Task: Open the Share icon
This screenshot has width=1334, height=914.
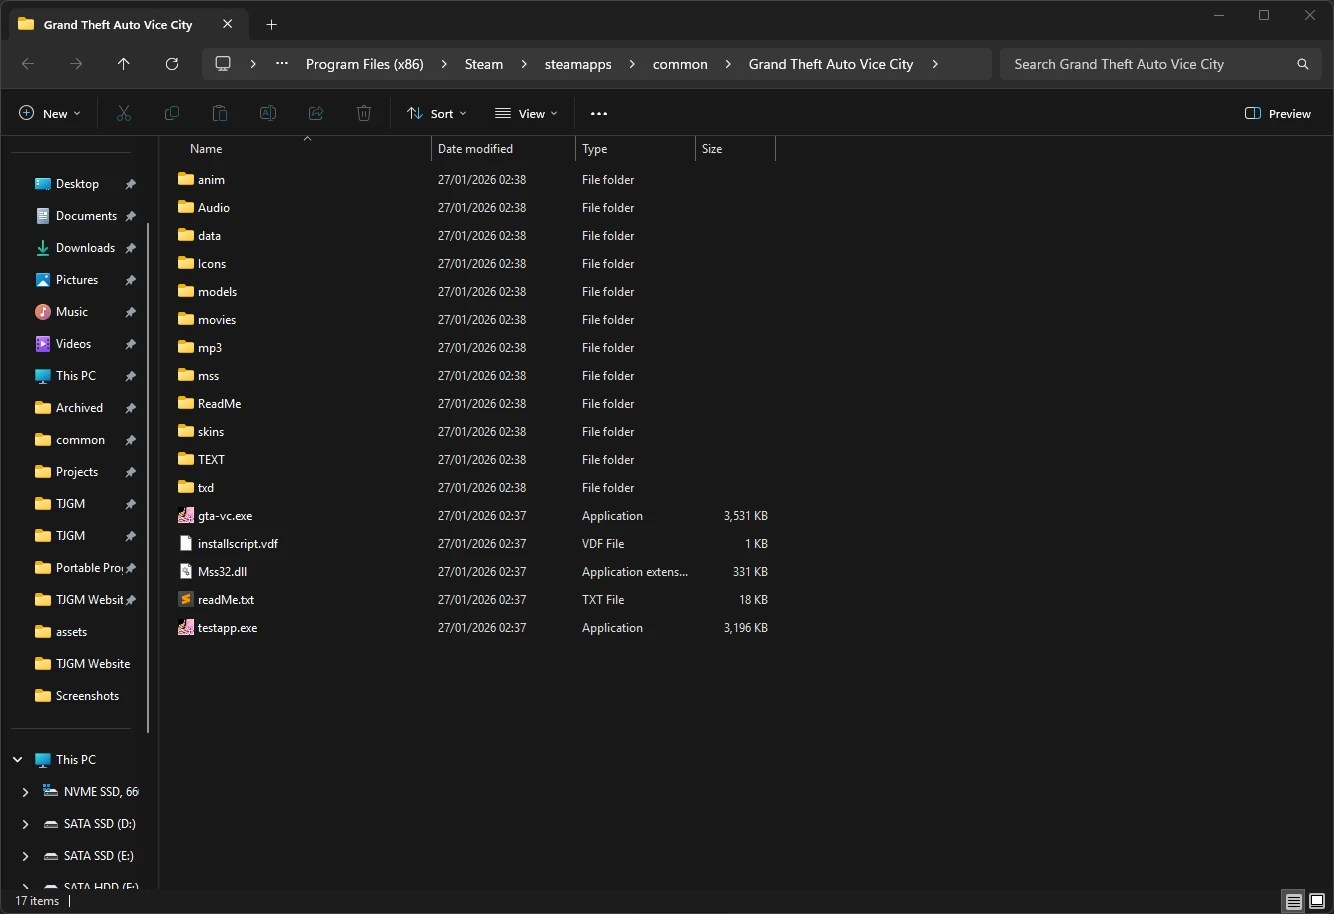Action: (x=315, y=113)
